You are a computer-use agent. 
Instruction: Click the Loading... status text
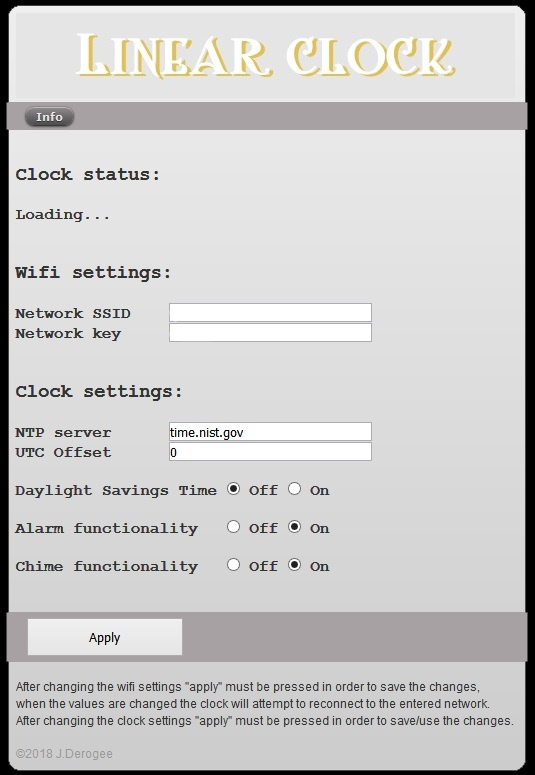[63, 215]
